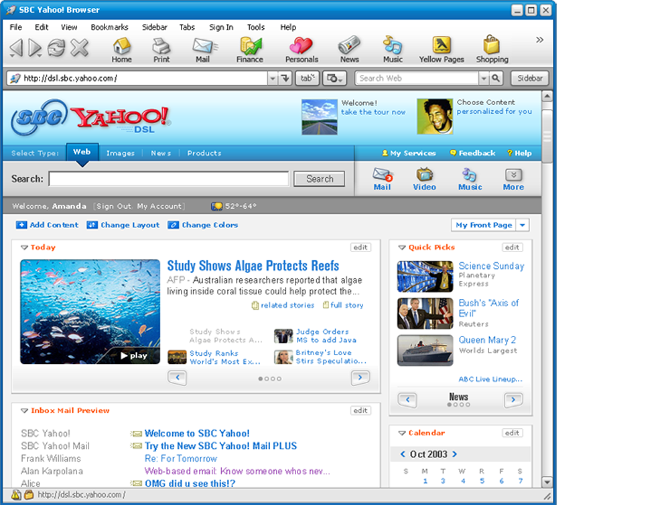The height and width of the screenshot is (505, 670).
Task: Open Music from the browser toolbar
Action: (x=393, y=50)
